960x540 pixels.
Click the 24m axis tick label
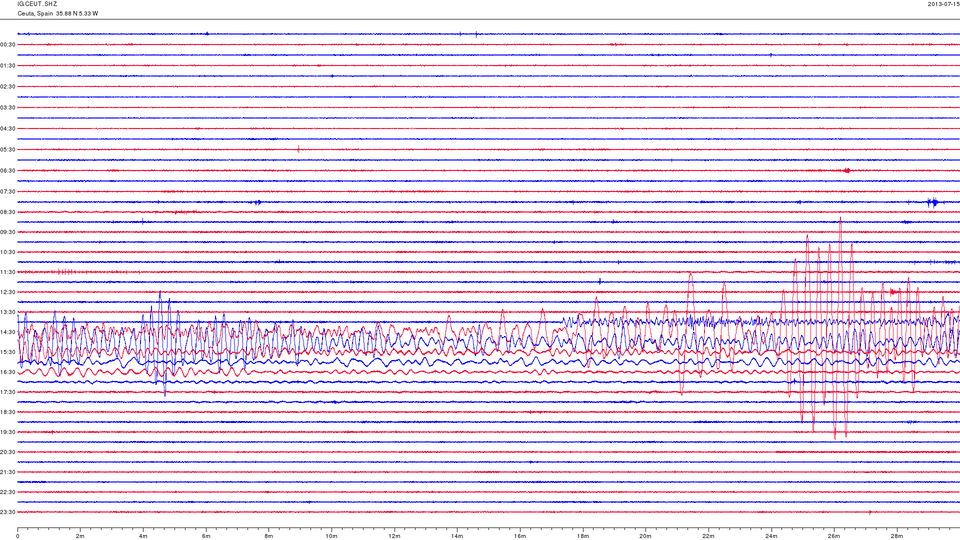(x=771, y=536)
